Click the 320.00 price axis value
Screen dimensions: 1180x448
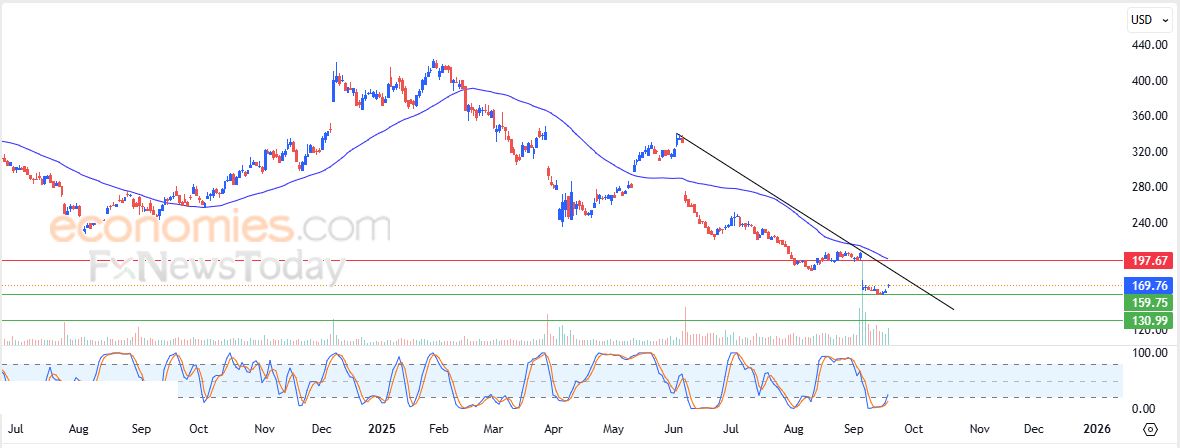pos(1149,151)
